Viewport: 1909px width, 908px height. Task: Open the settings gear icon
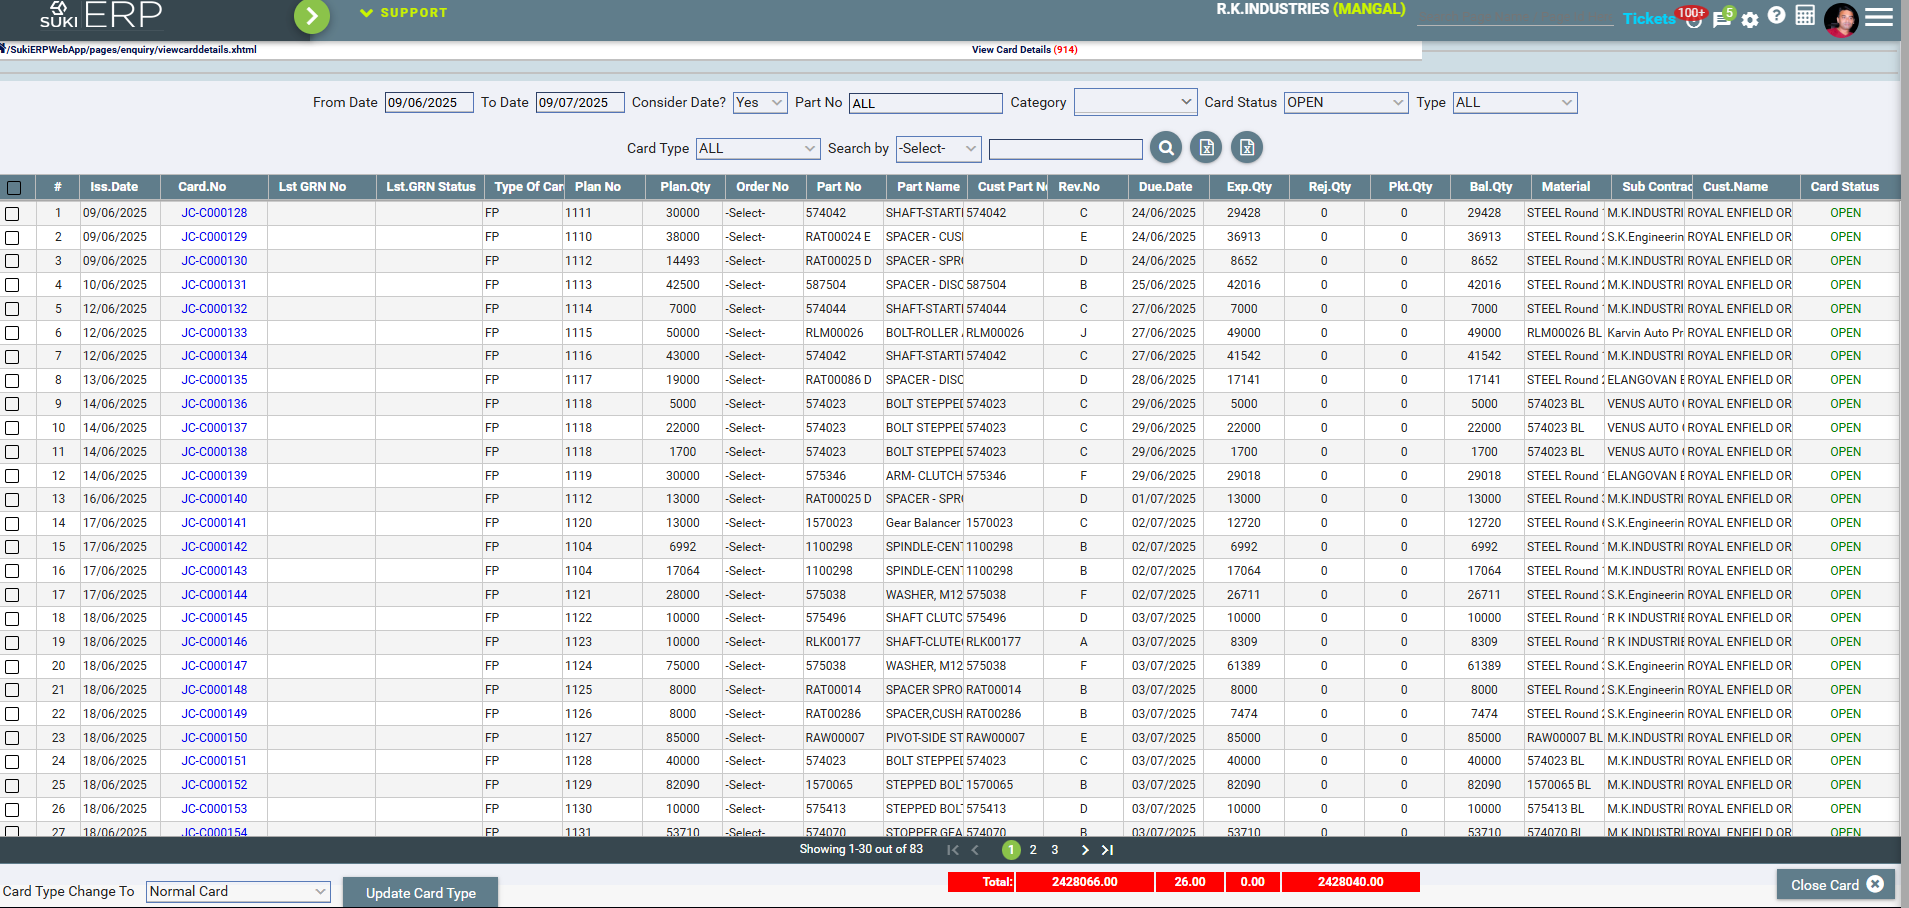[1749, 20]
